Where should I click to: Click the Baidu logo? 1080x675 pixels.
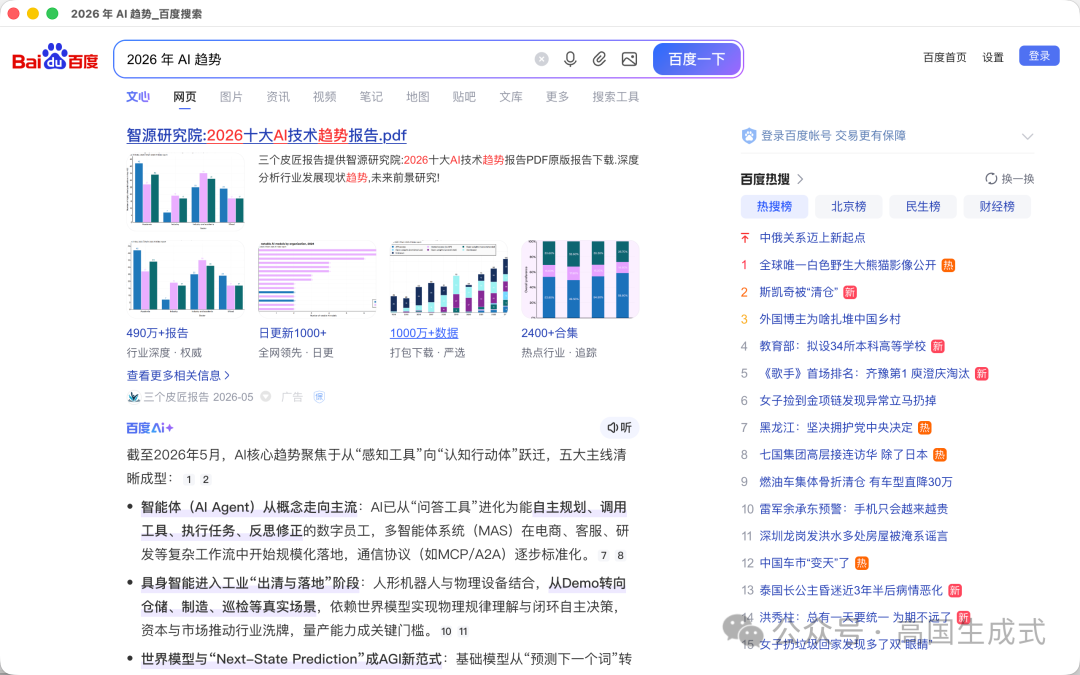[x=56, y=59]
